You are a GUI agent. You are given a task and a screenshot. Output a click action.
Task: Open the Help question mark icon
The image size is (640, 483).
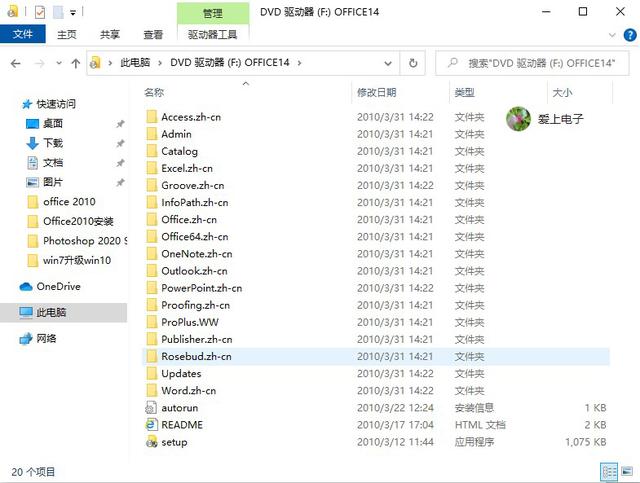click(x=630, y=35)
